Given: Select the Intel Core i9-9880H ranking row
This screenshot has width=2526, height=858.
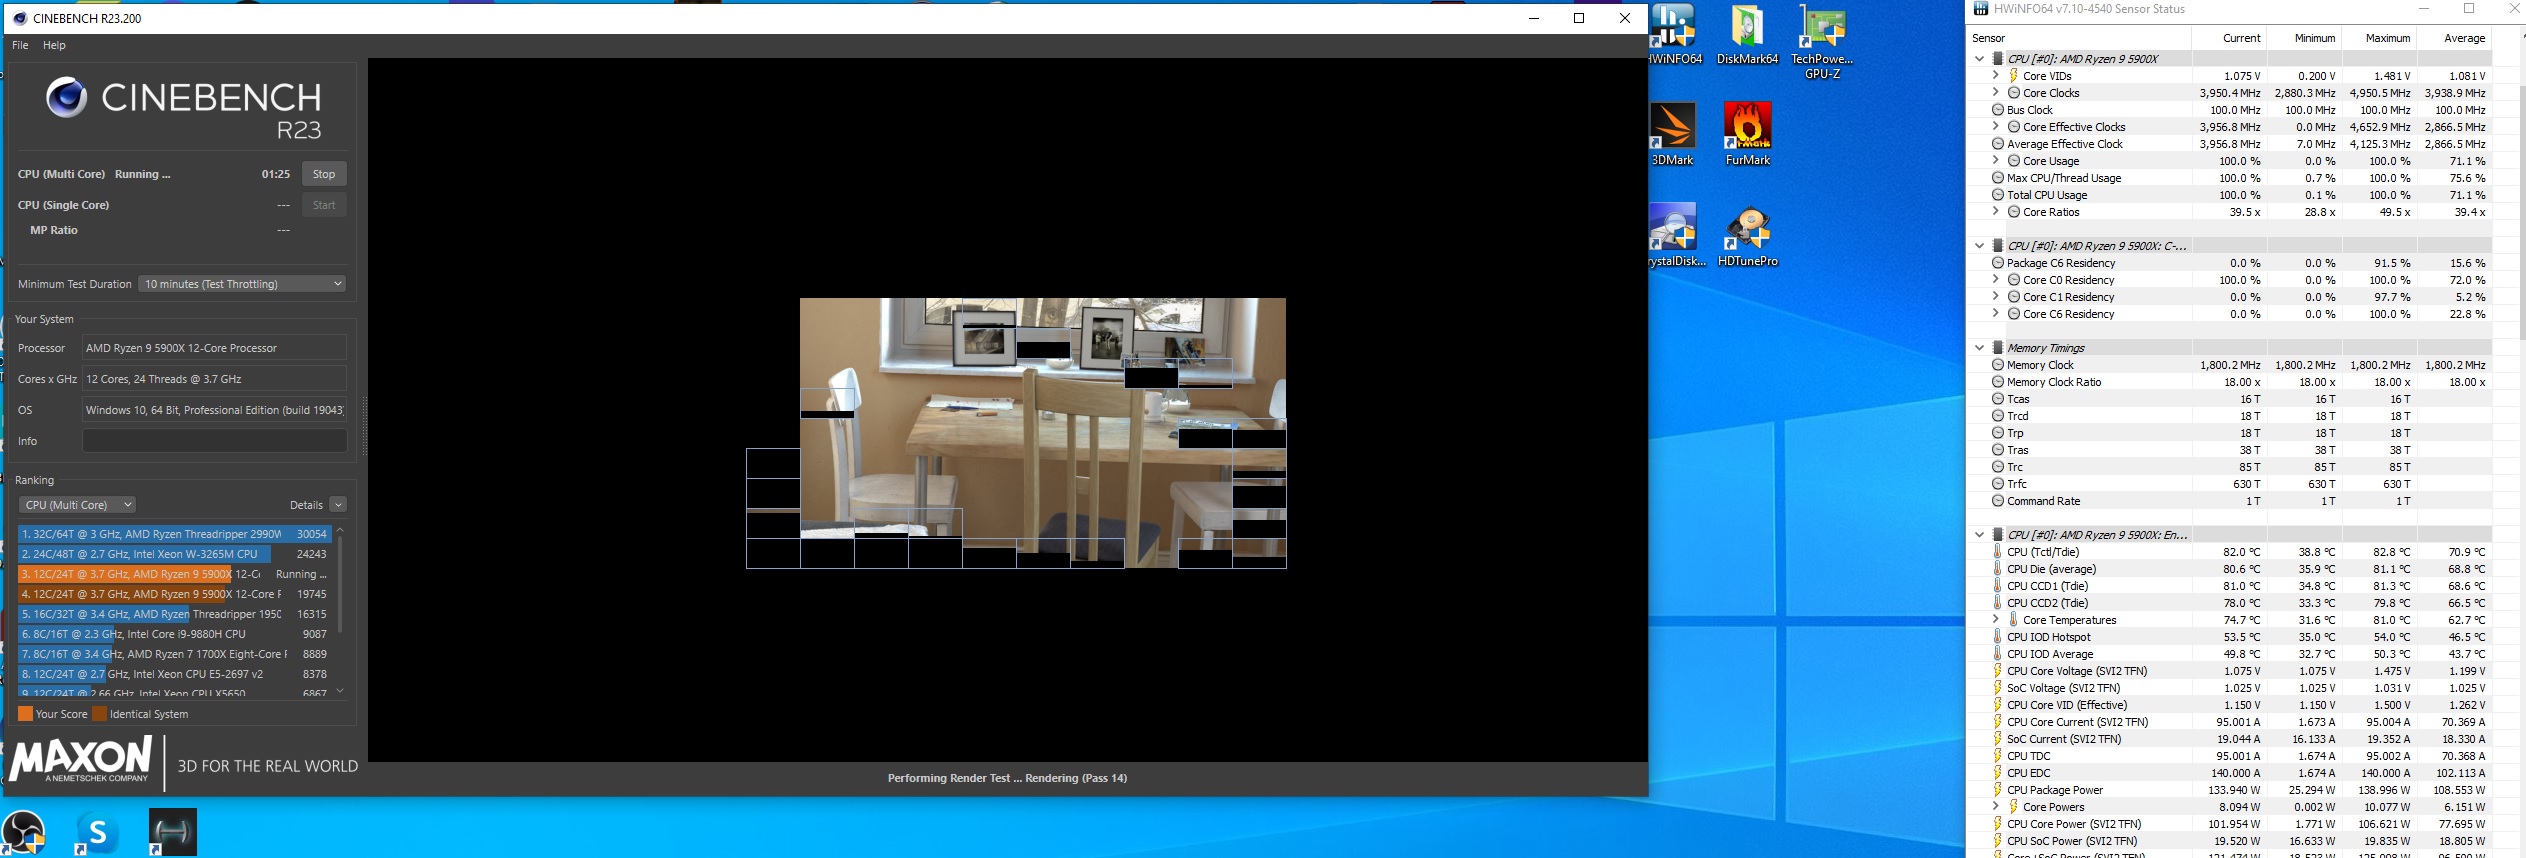Looking at the screenshot, I should (x=174, y=634).
